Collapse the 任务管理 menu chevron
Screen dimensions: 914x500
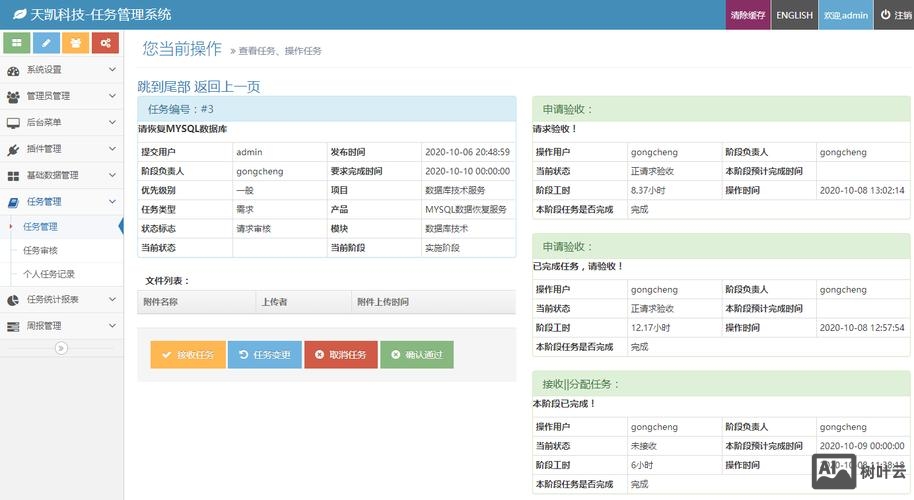point(113,202)
